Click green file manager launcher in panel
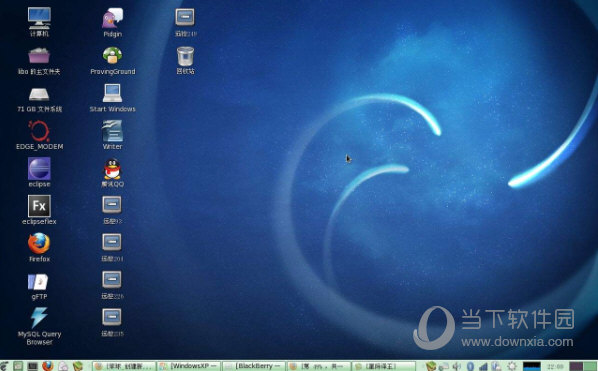 (x=18, y=366)
